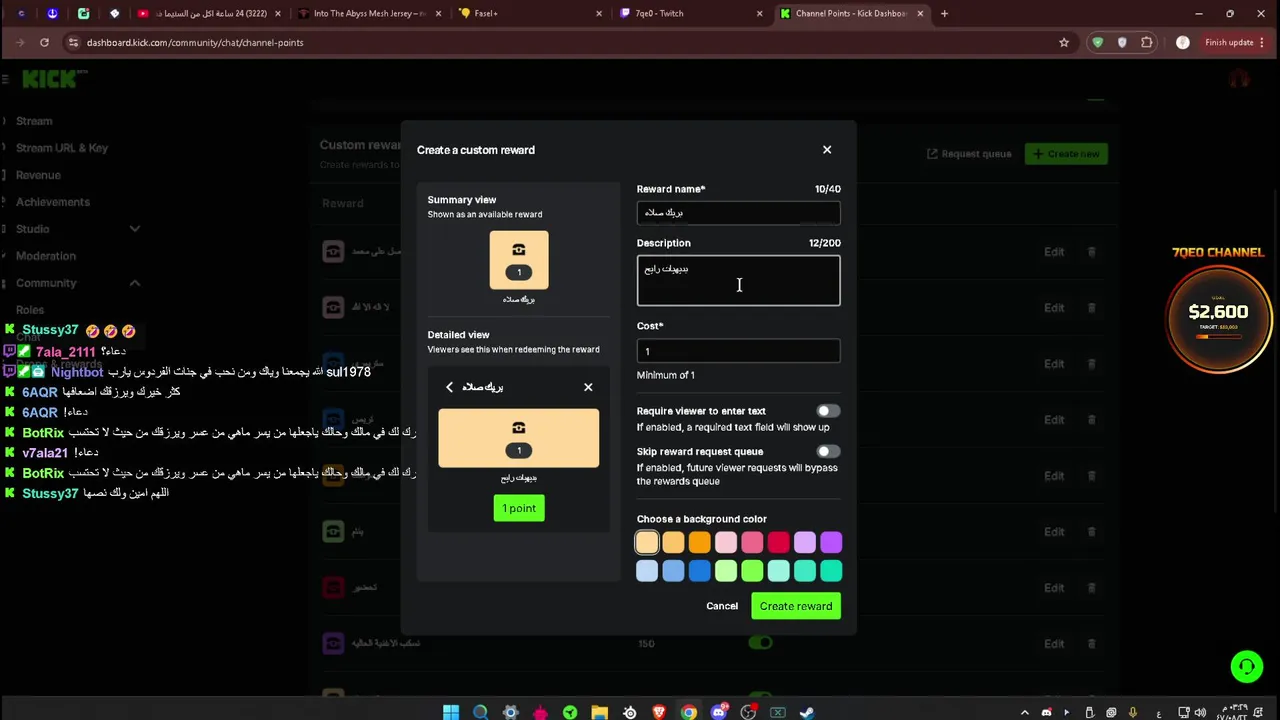
Task: Close the detailed view reward preview
Action: (588, 387)
